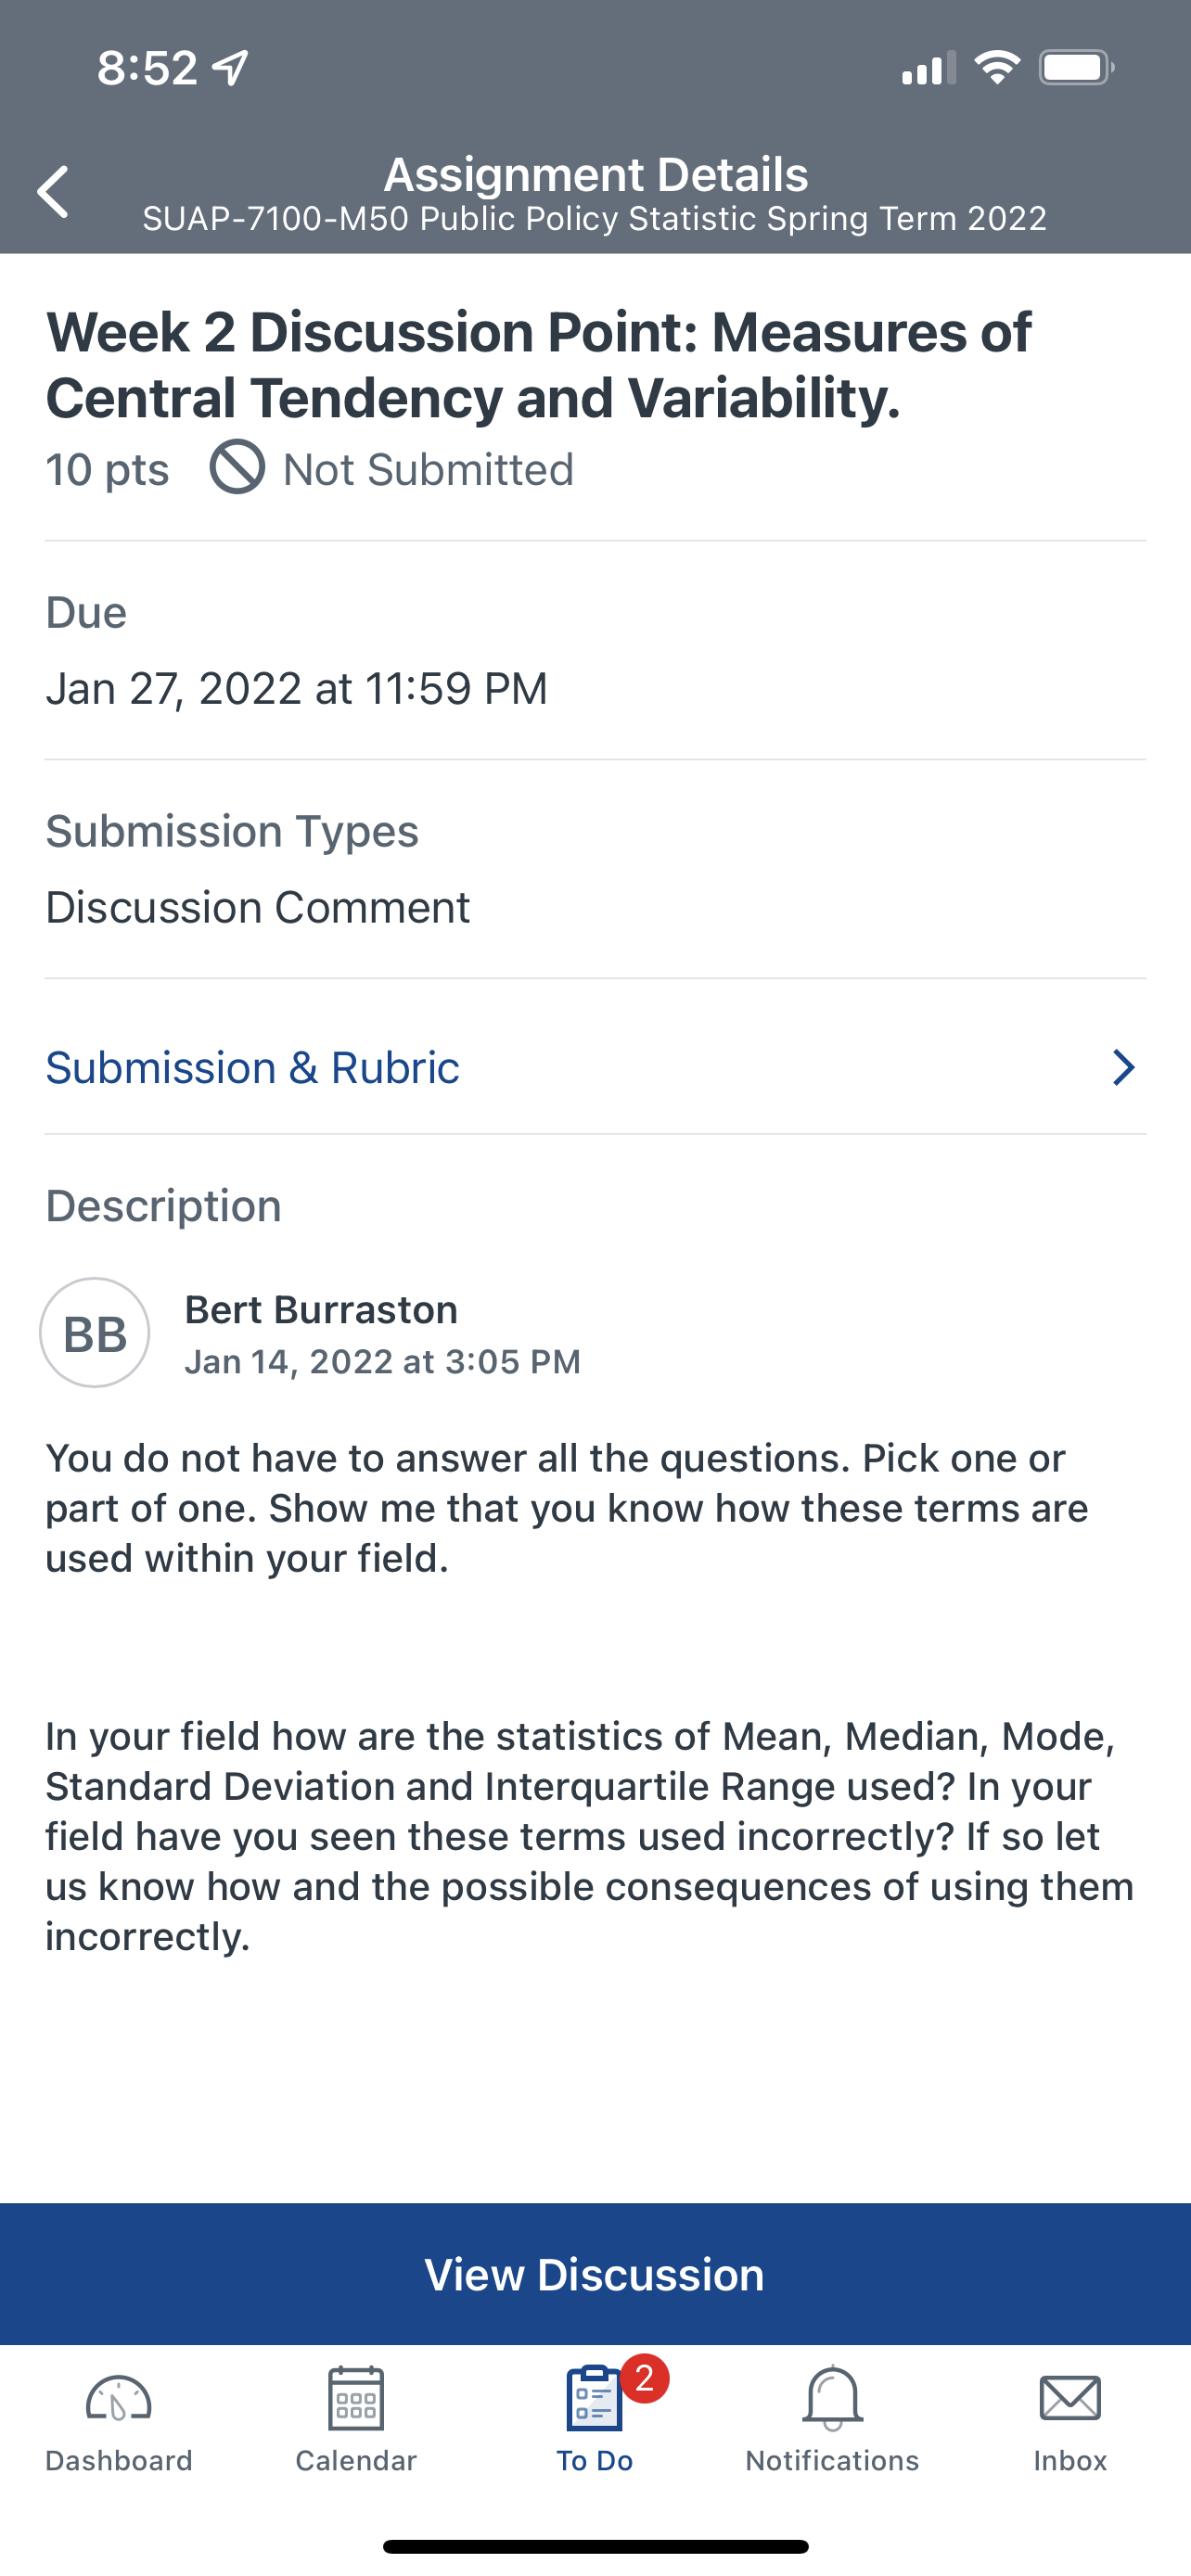Viewport: 1191px width, 2576px height.
Task: Tap the Week 2 Discussion Point title
Action: point(538,364)
